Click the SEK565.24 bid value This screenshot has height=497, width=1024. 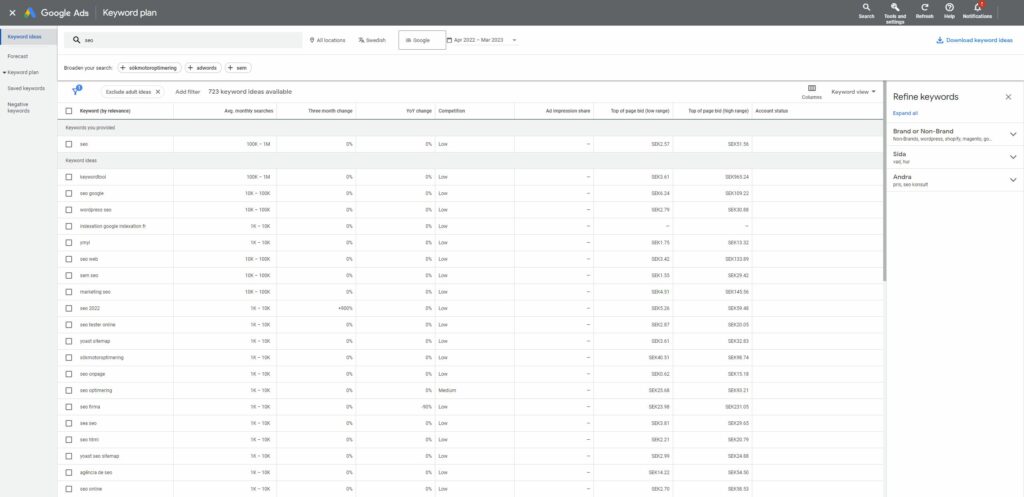click(737, 177)
